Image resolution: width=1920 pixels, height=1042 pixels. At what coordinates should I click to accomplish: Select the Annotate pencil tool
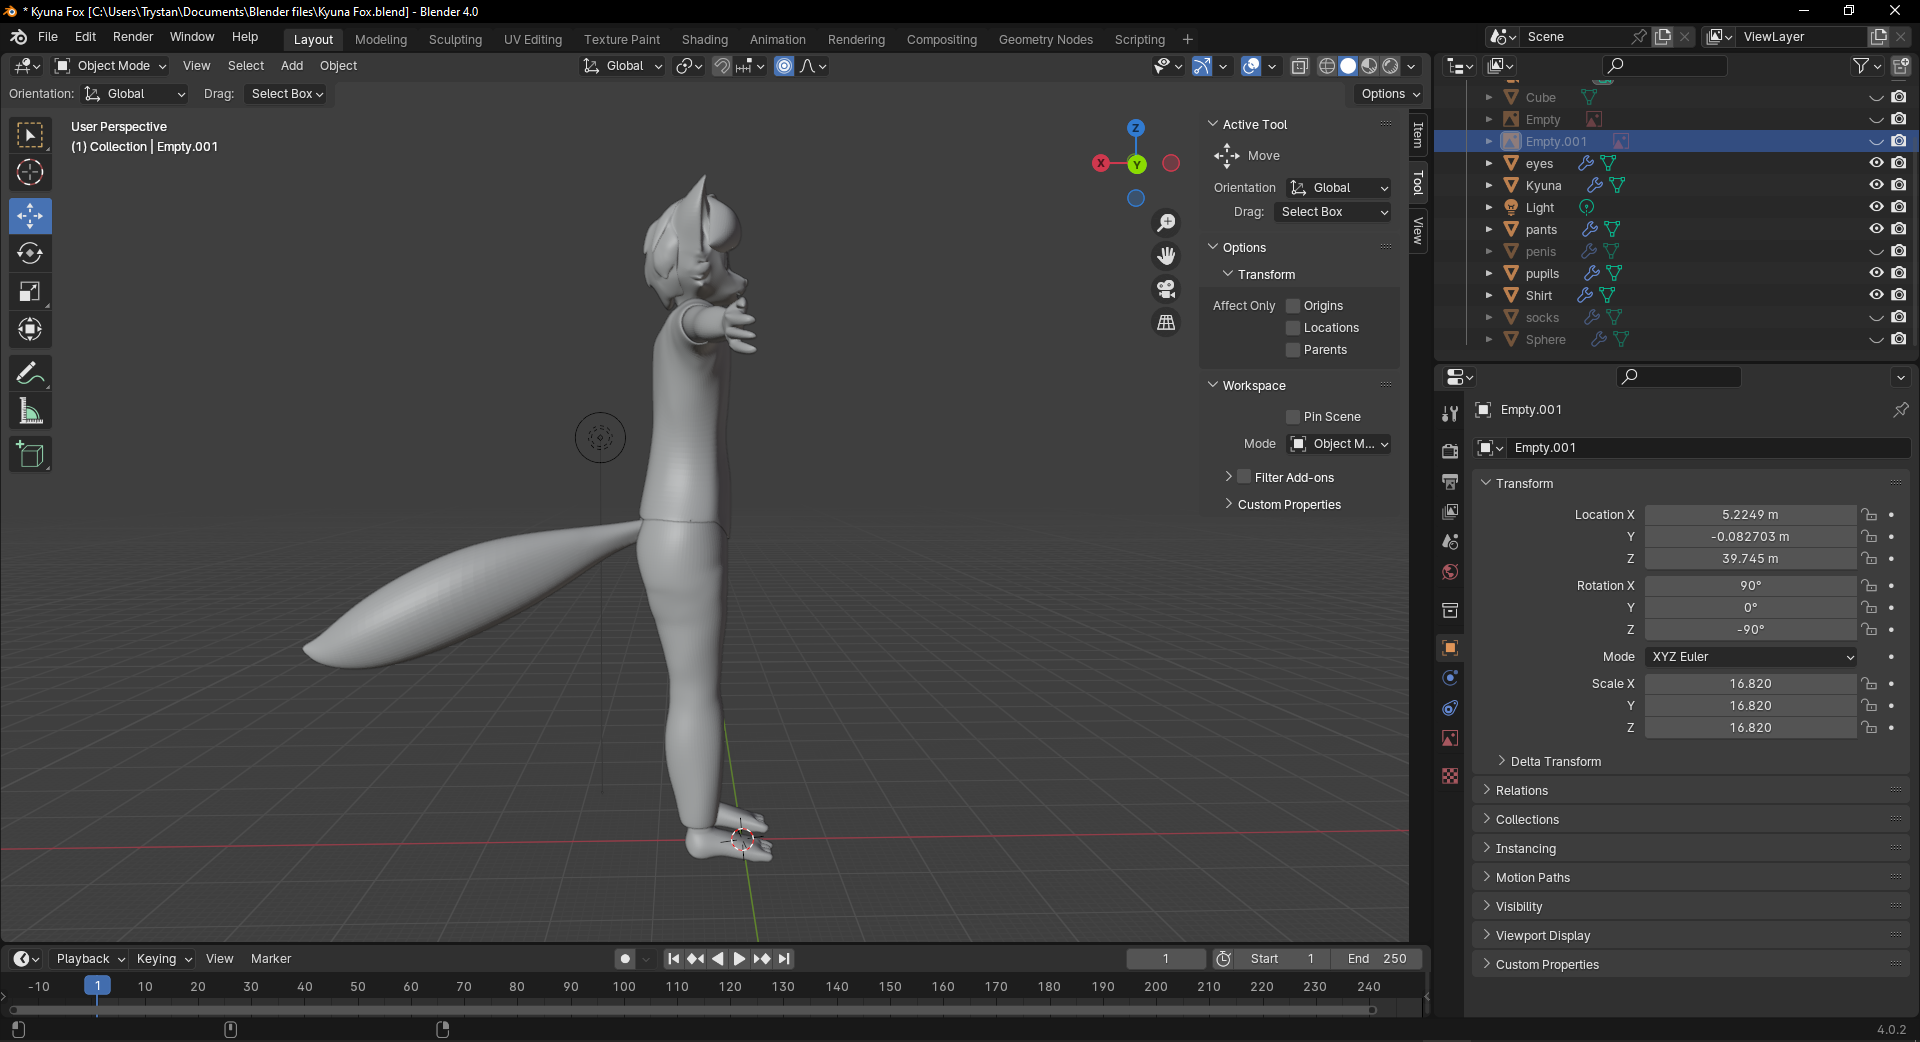(30, 374)
